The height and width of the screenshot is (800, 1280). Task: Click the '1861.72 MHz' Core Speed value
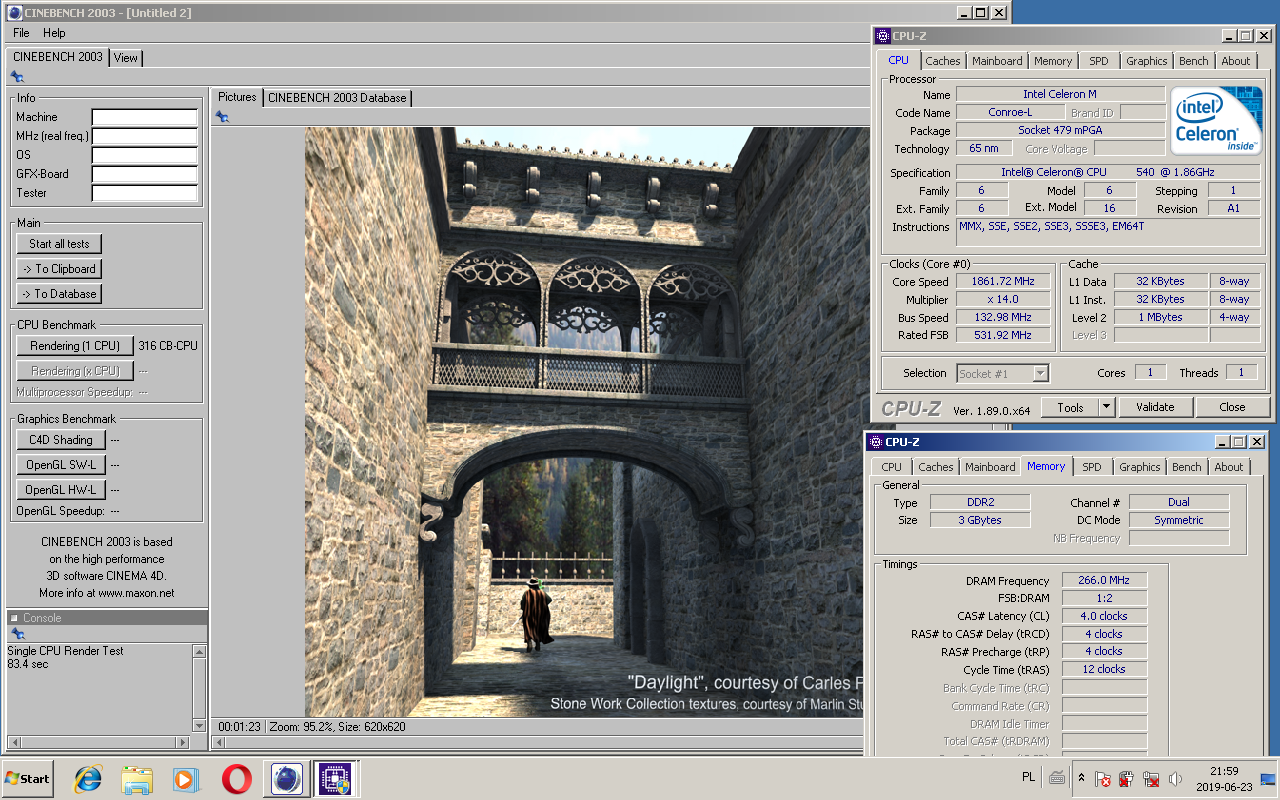[x=1004, y=282]
